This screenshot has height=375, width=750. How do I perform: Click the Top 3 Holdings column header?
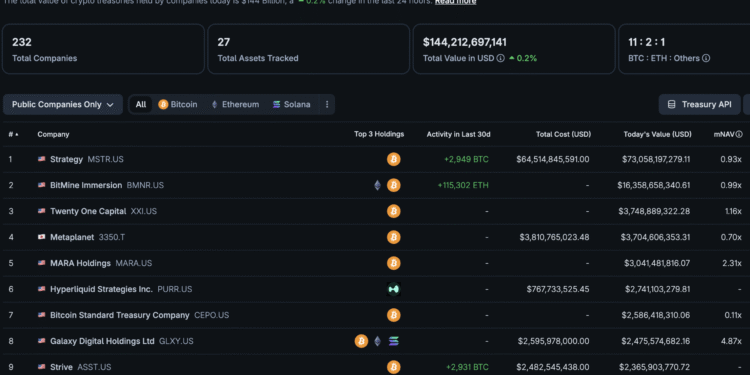[379, 134]
